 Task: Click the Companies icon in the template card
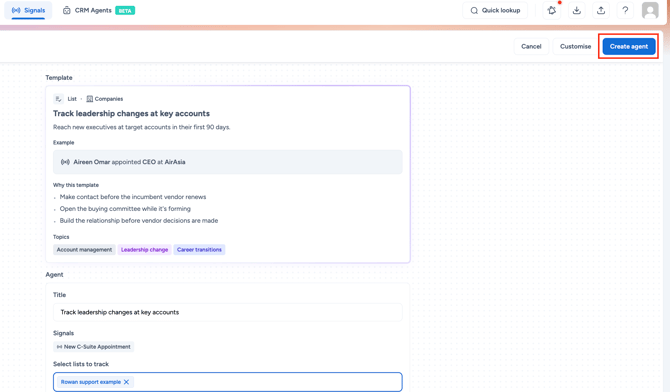tap(89, 99)
